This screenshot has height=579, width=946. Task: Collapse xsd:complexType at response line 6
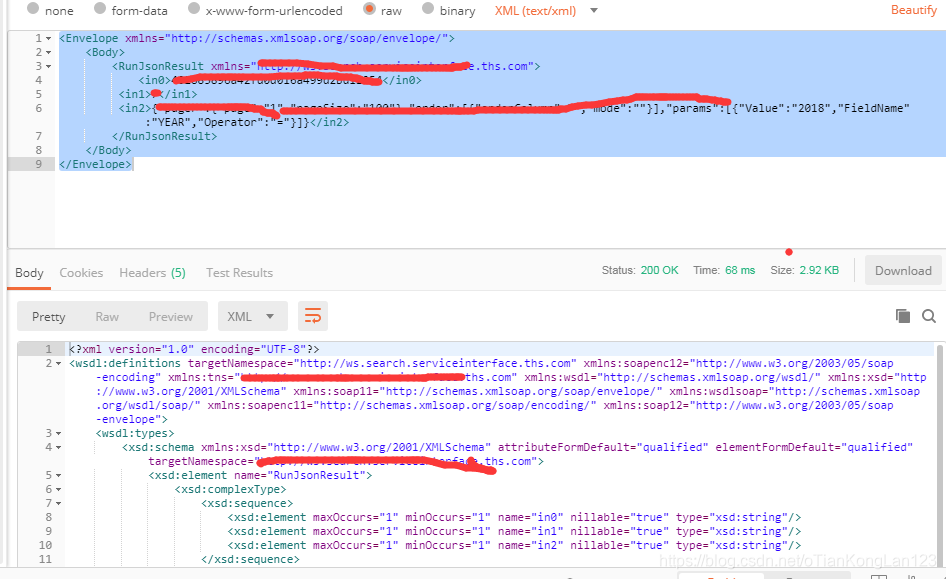58,490
